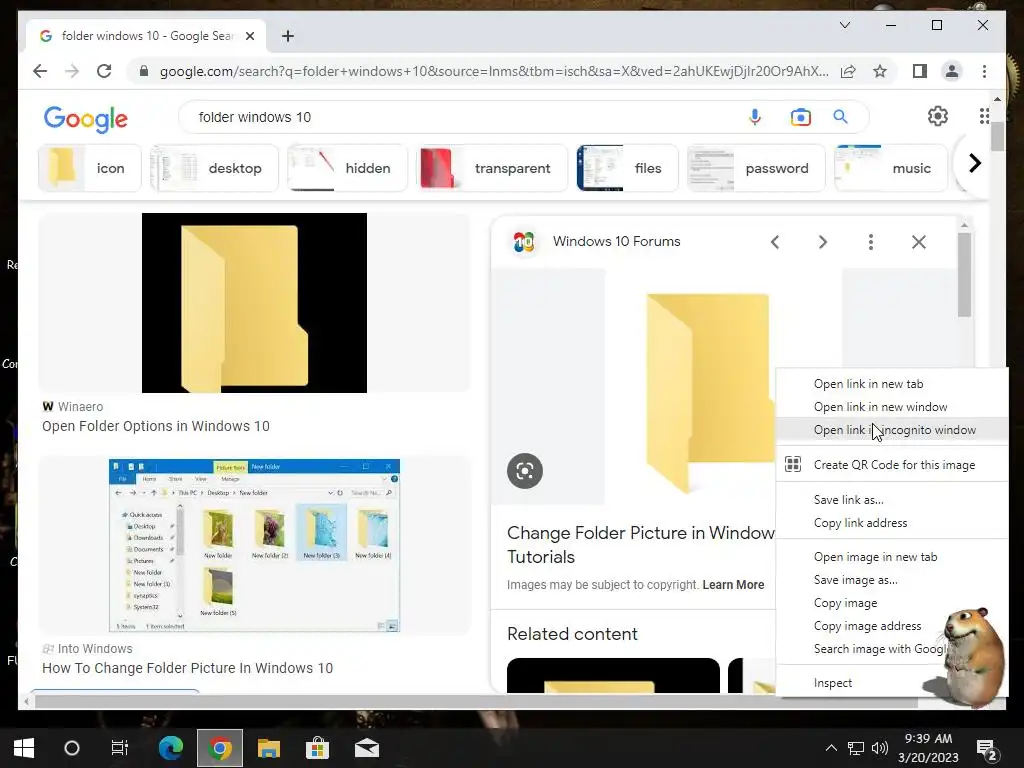1024x768 pixels.
Task: Filter results by 'desktop' chip
Action: tap(214, 168)
